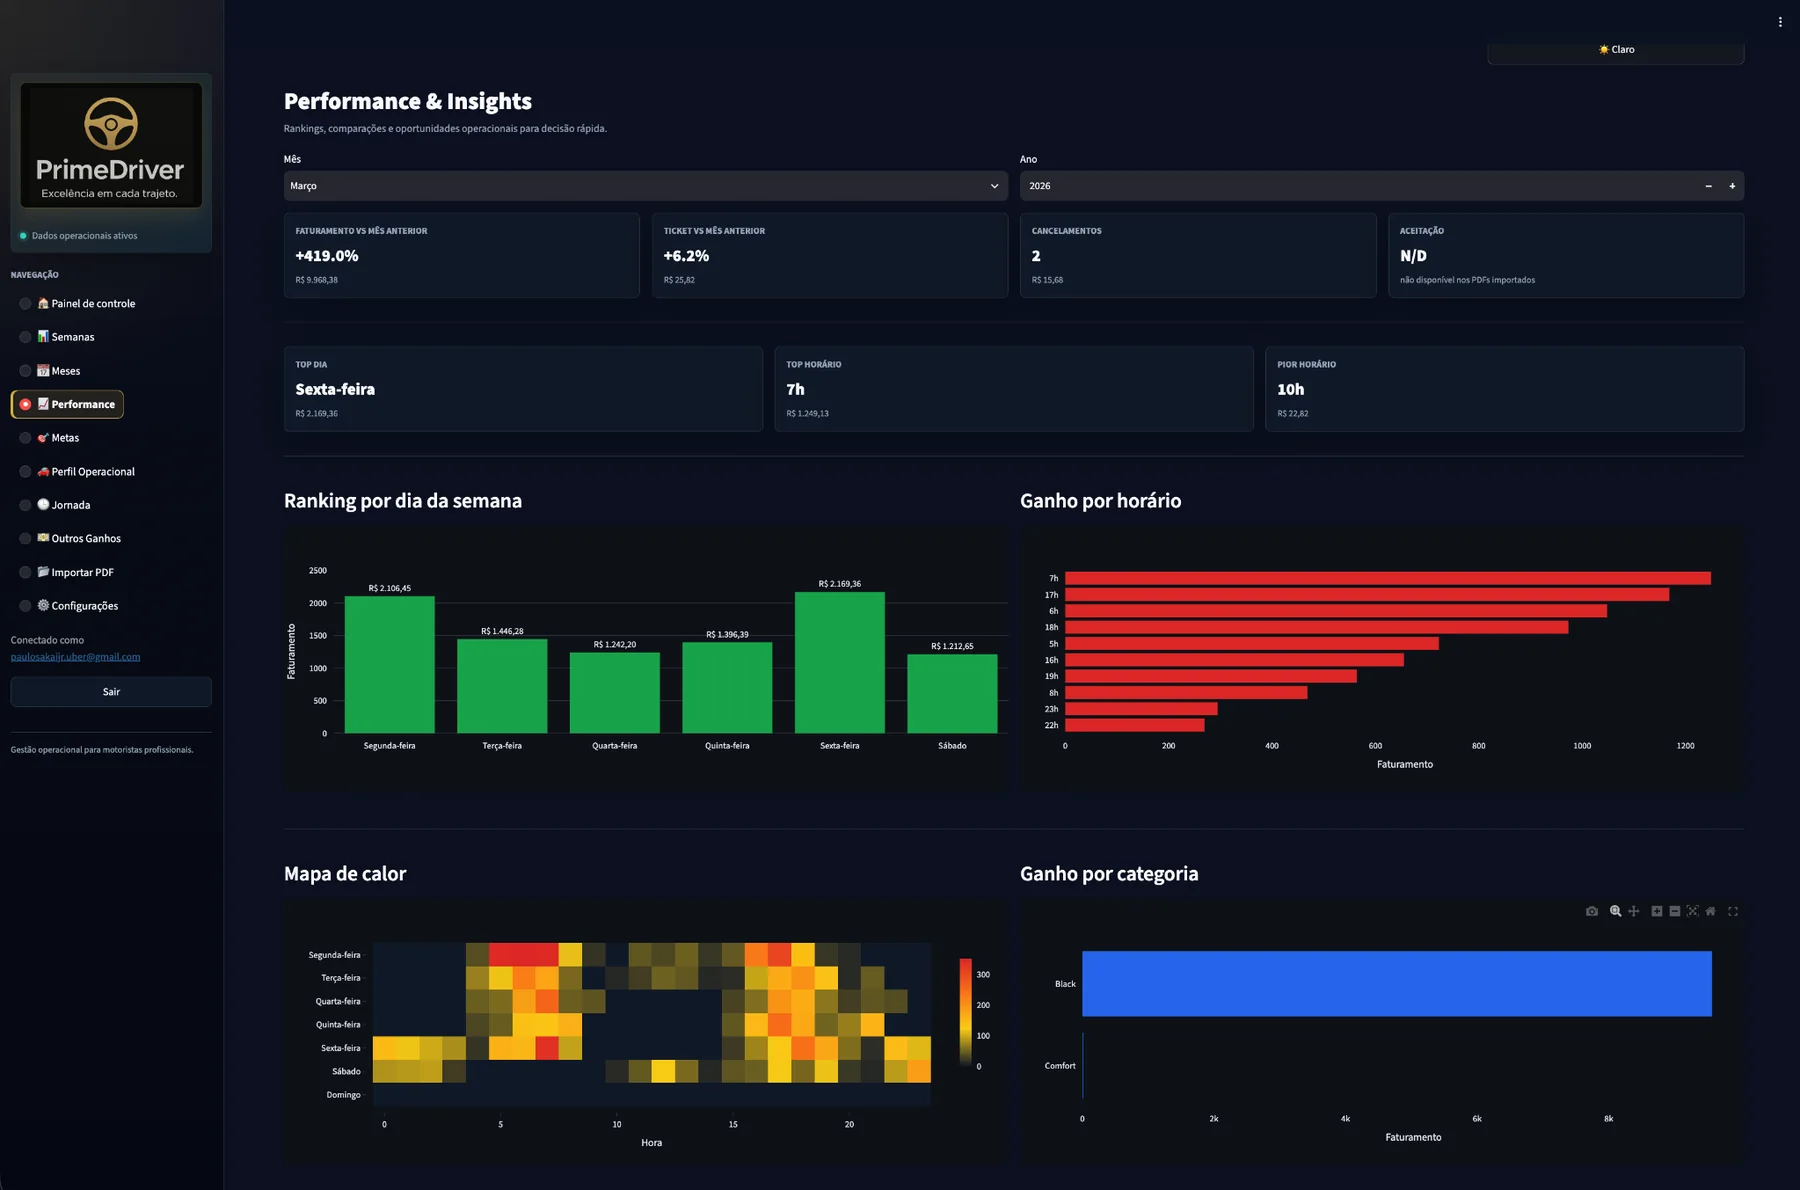Autoscale the Ganho por categoria chart axes
This screenshot has width=1800, height=1190.
(x=1692, y=911)
